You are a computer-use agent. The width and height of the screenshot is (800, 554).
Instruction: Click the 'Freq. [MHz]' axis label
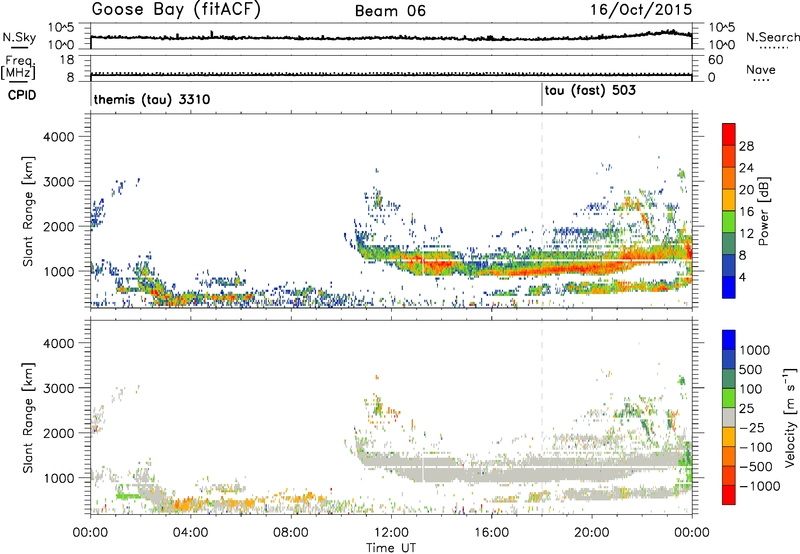point(18,68)
